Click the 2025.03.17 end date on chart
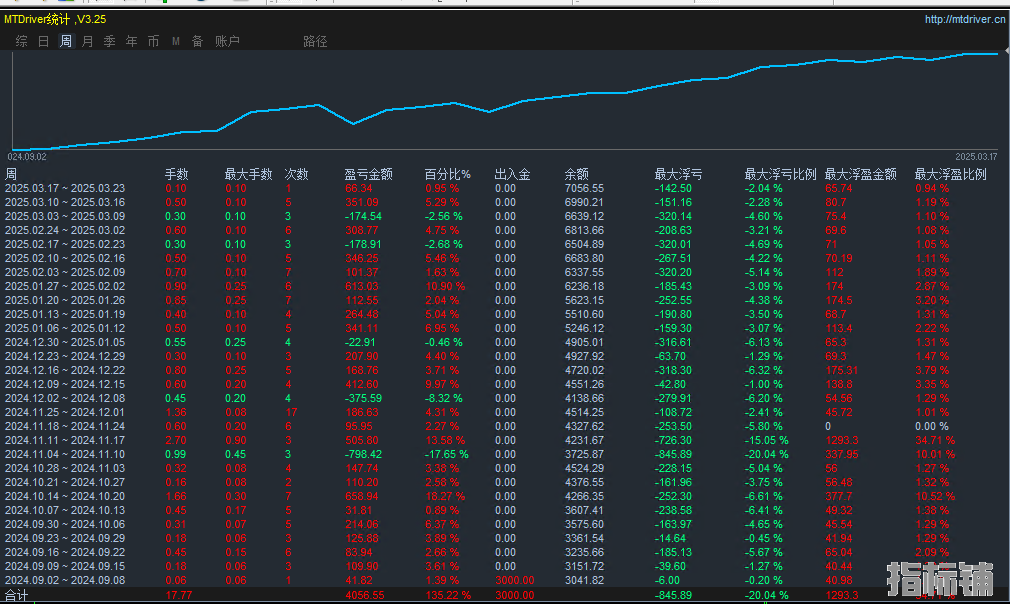The width and height of the screenshot is (1010, 604). pyautogui.click(x=977, y=156)
